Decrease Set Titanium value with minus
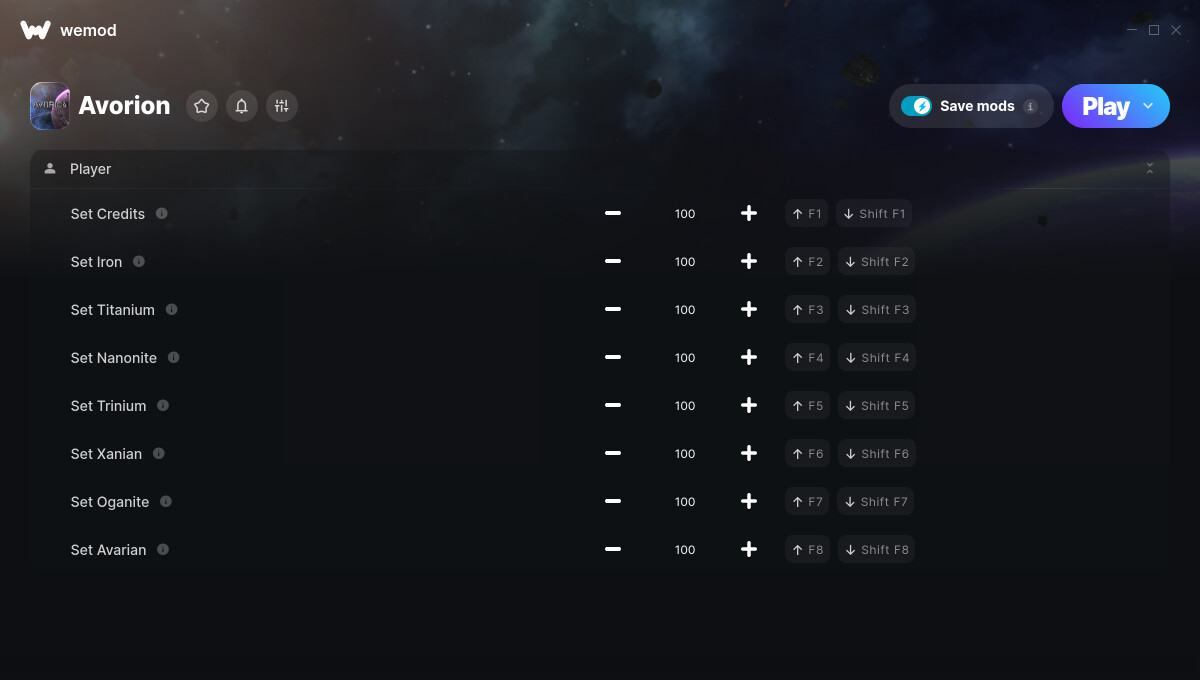 613,309
